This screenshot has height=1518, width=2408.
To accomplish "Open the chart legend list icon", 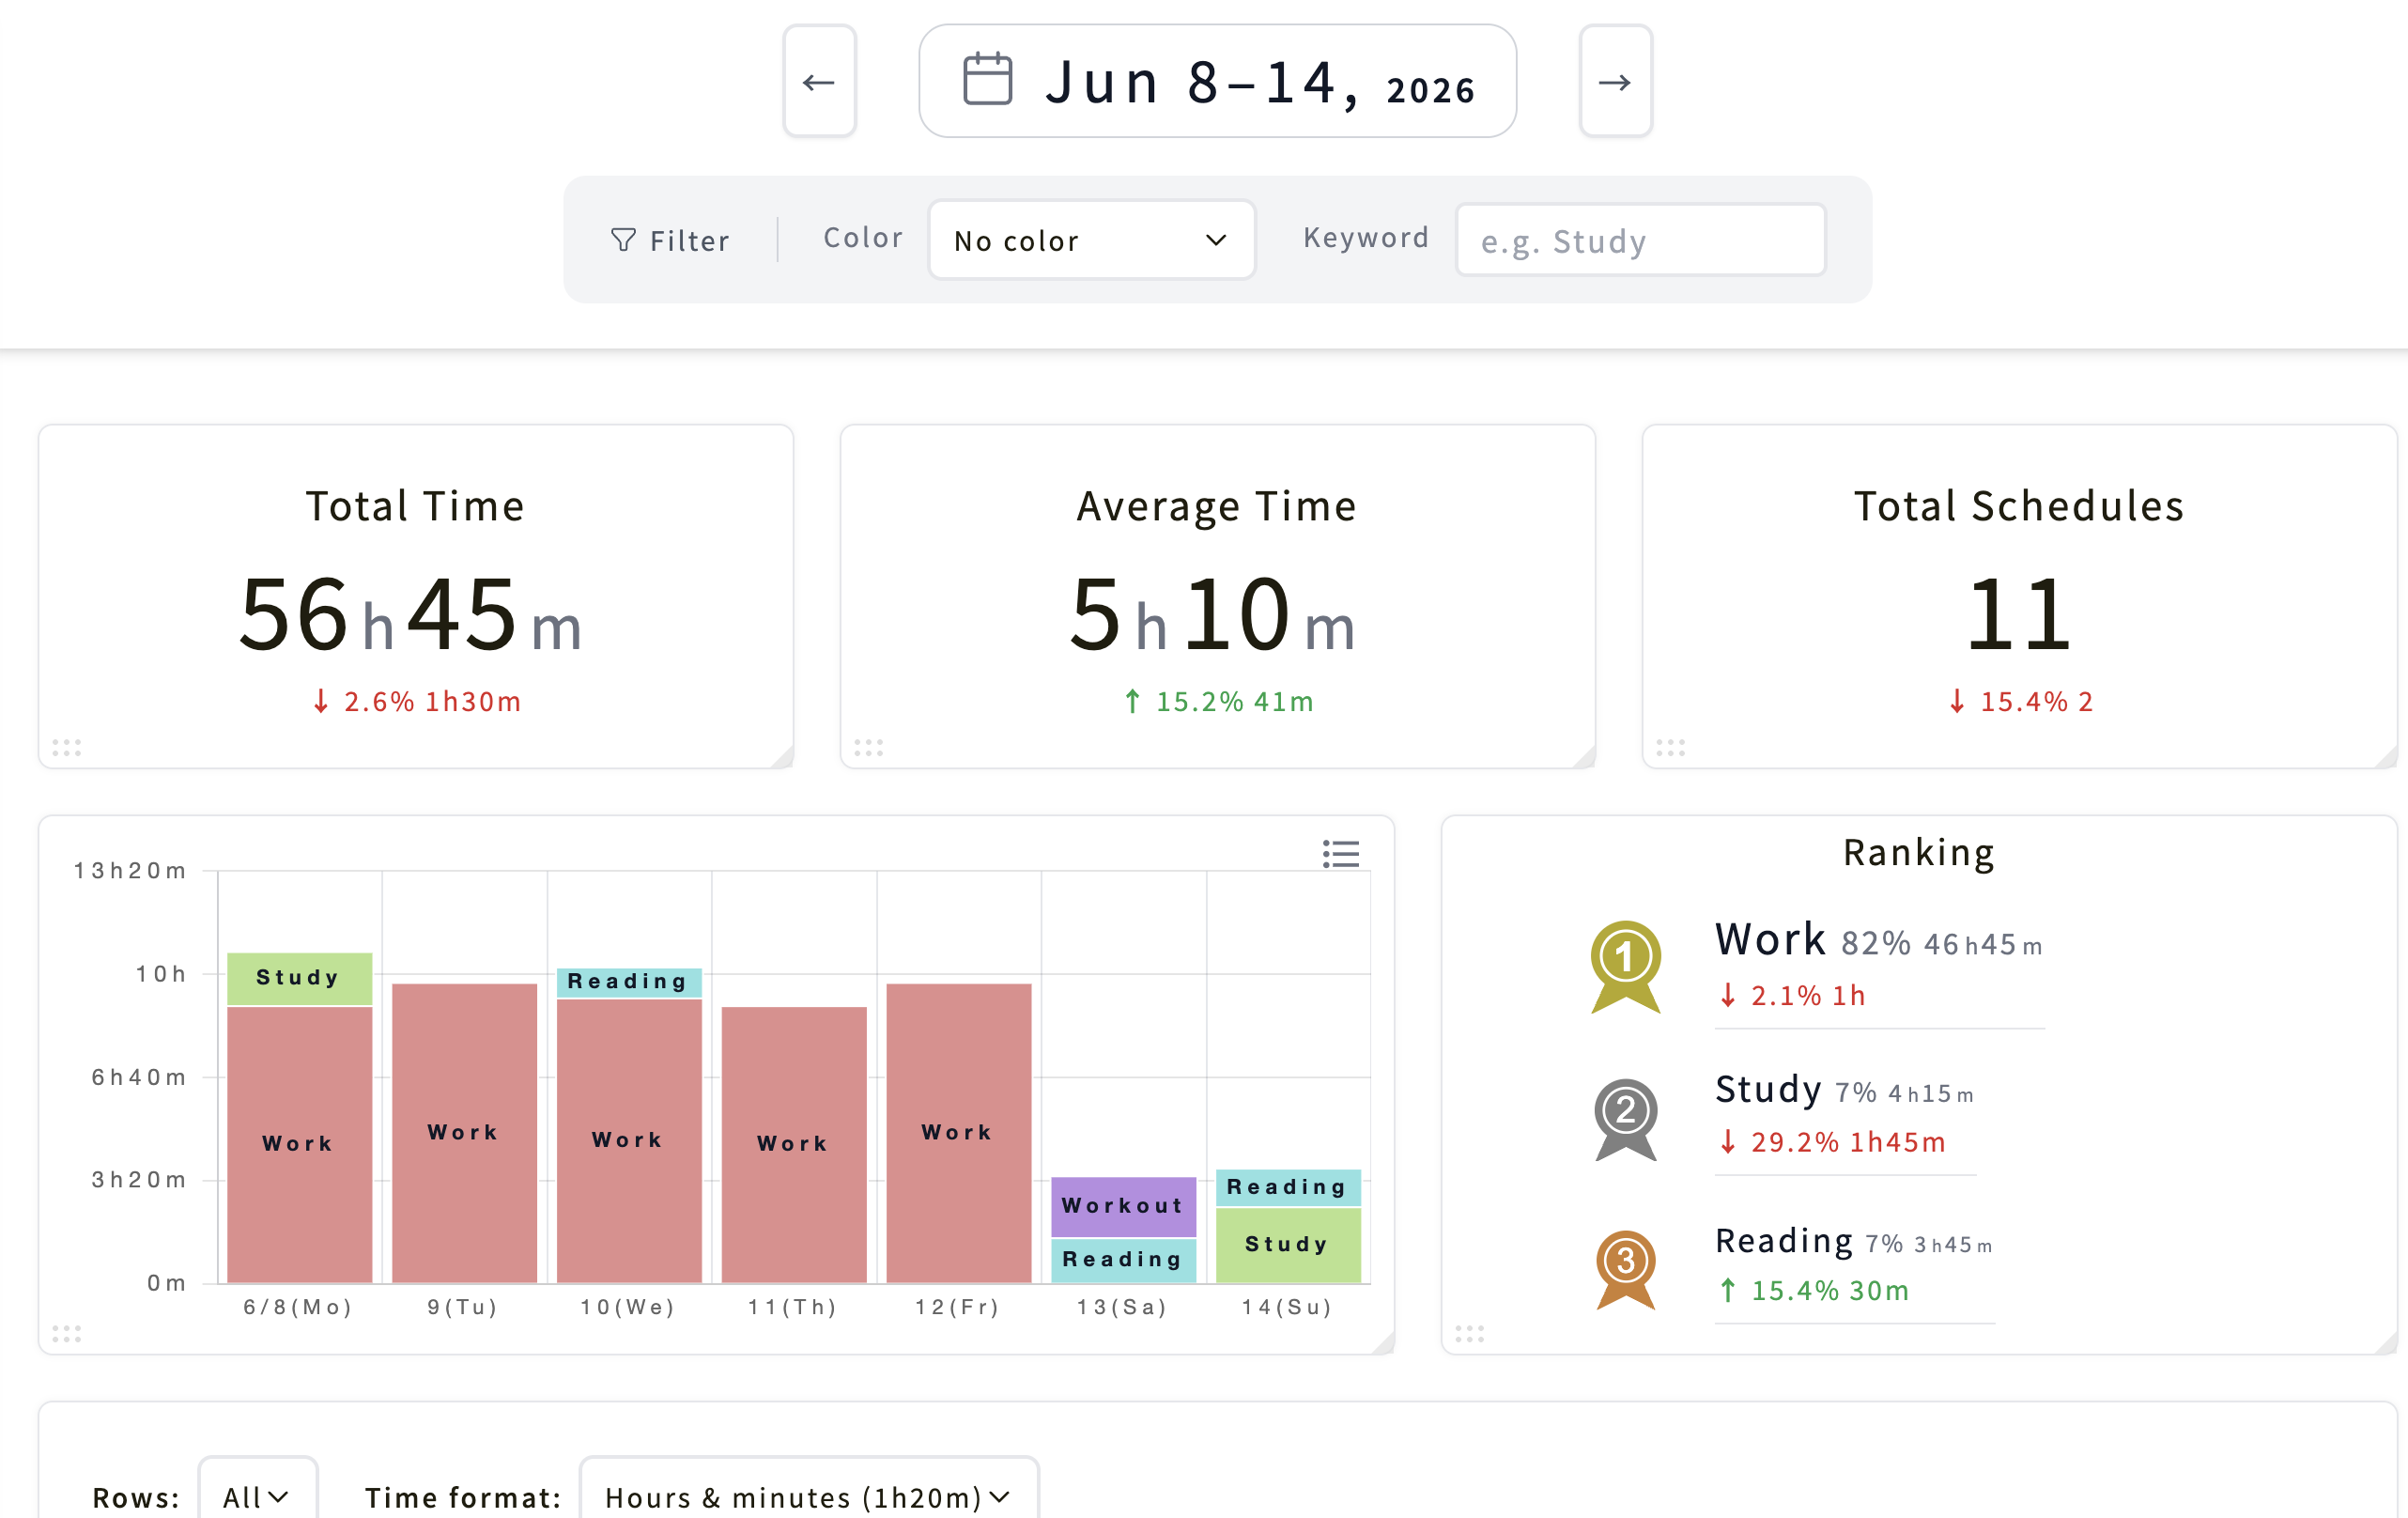I will (1341, 853).
